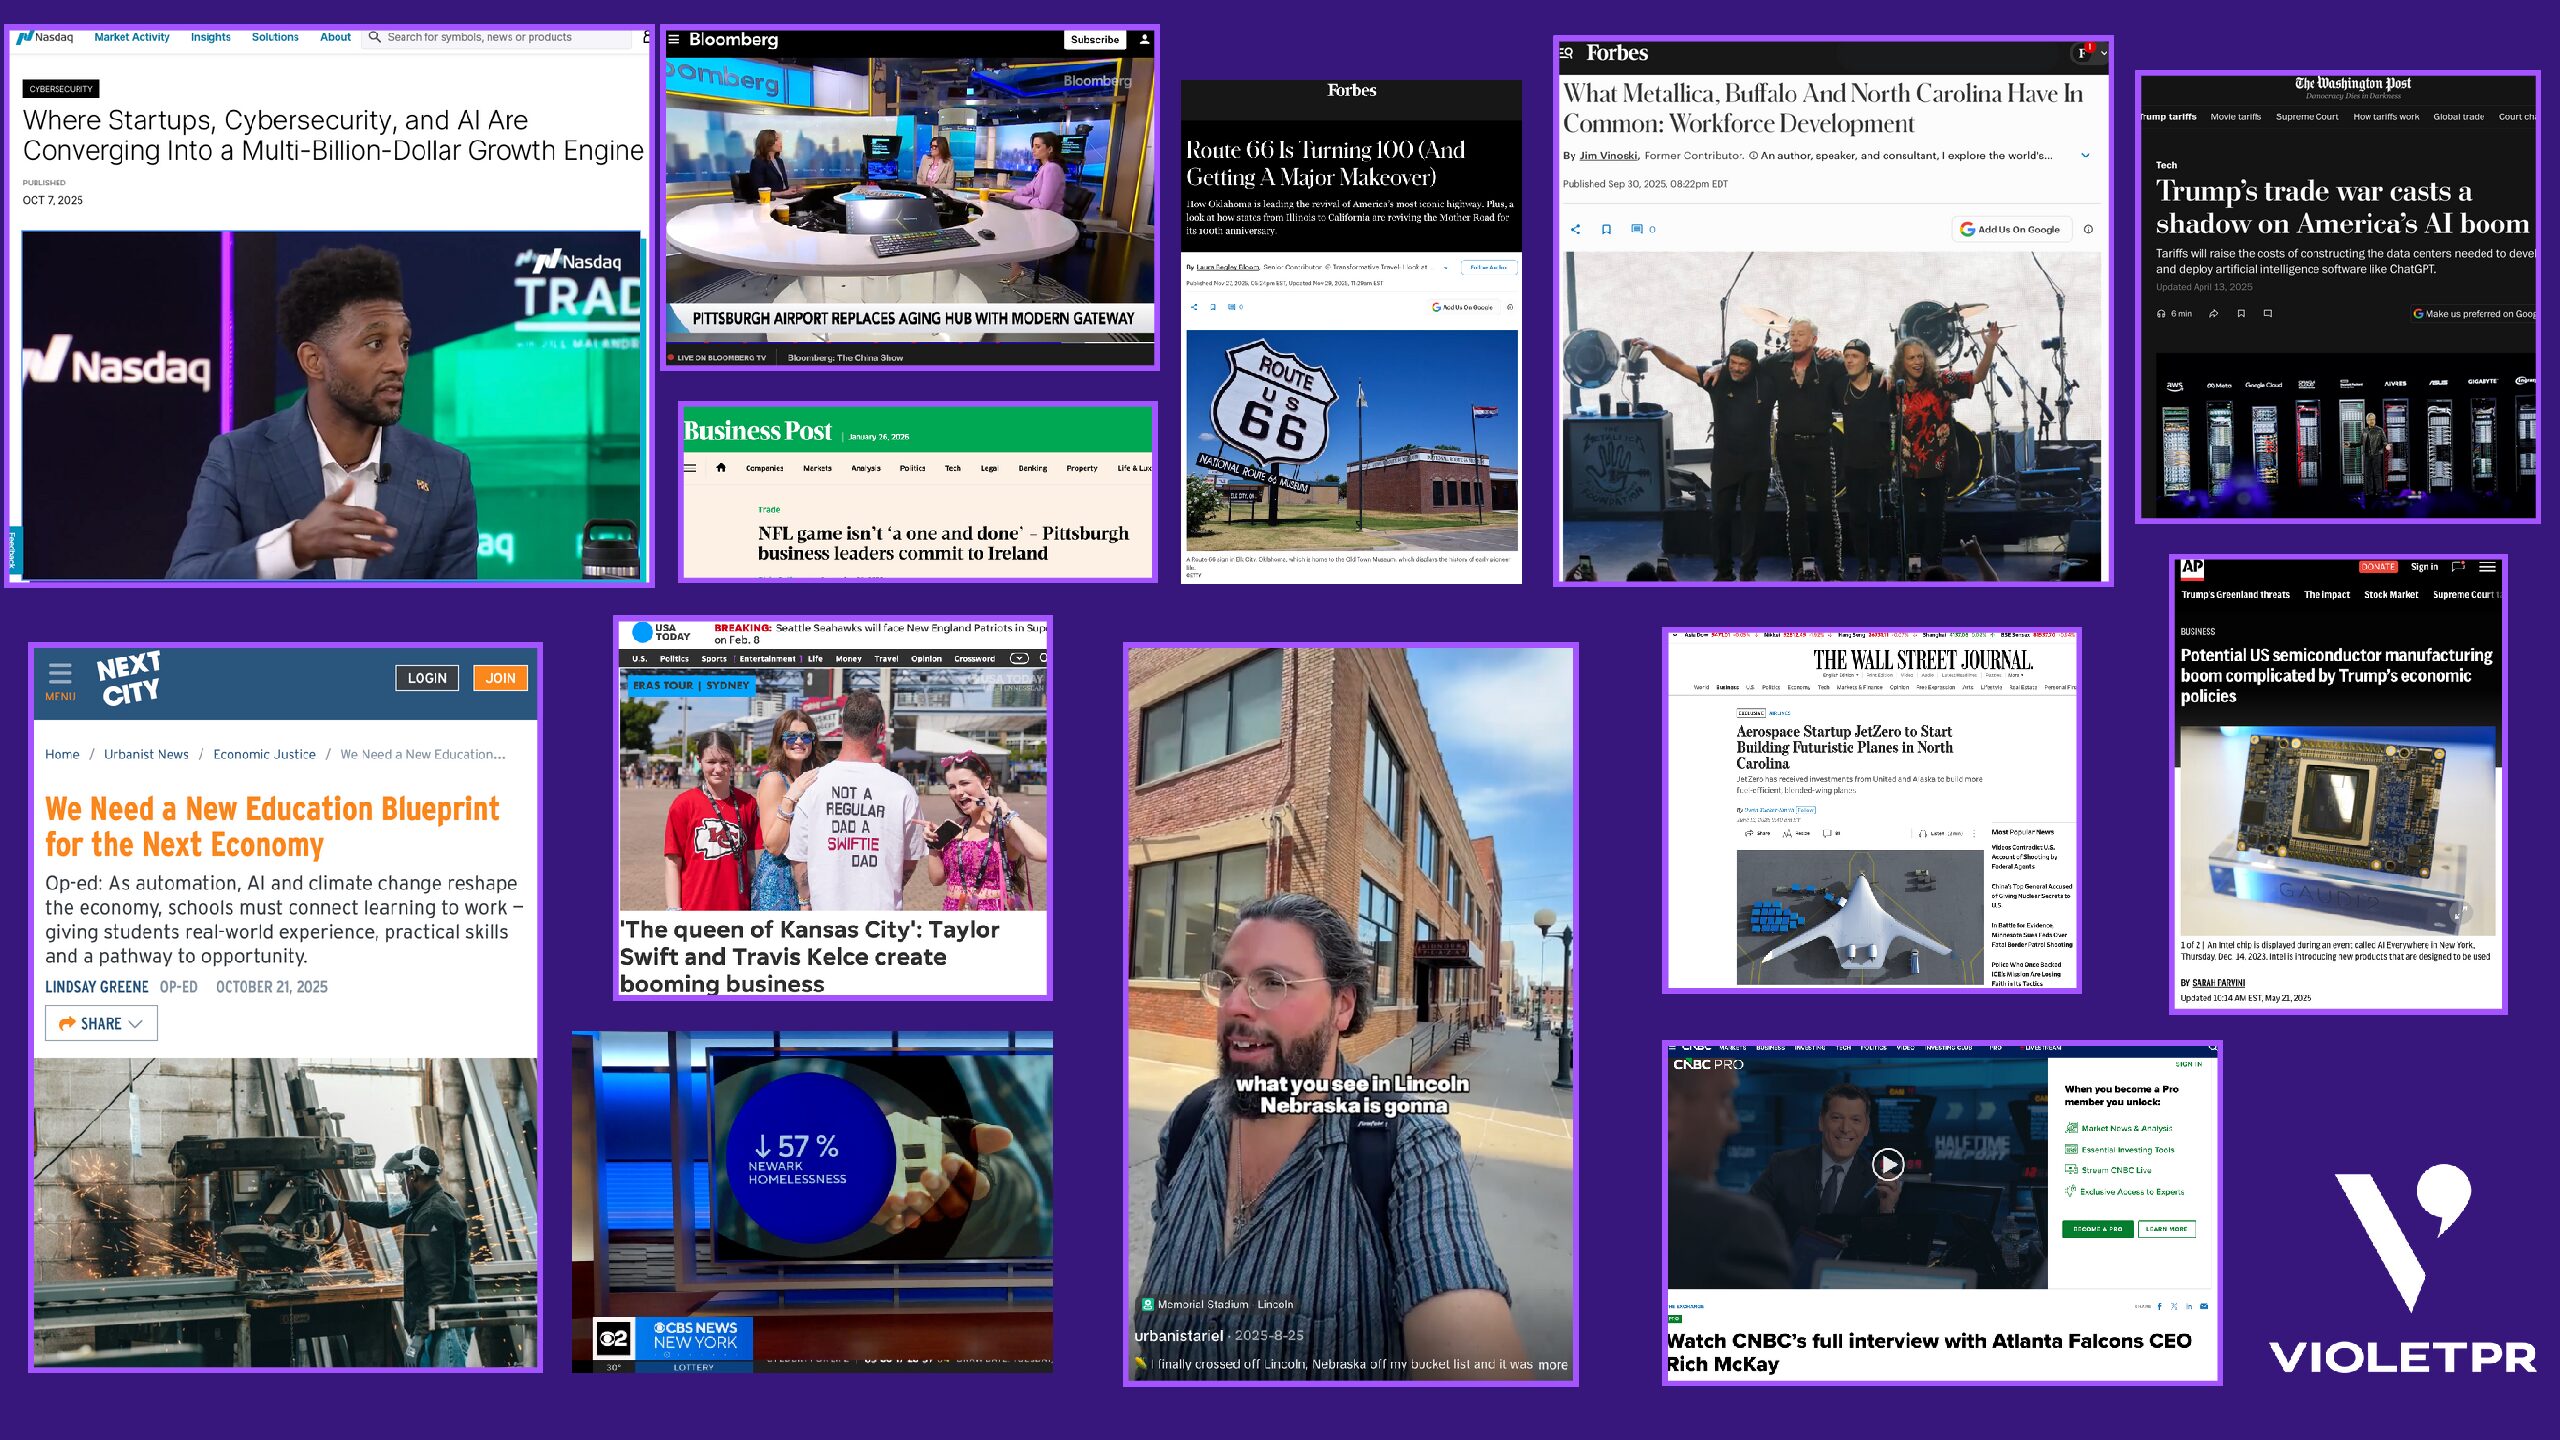Expand Jim Vinoski's author bio chevron

pos(2085,155)
